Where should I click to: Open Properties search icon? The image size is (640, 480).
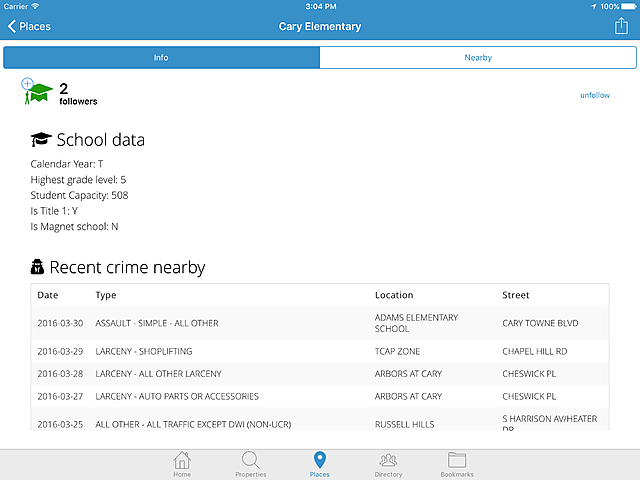[x=250, y=464]
